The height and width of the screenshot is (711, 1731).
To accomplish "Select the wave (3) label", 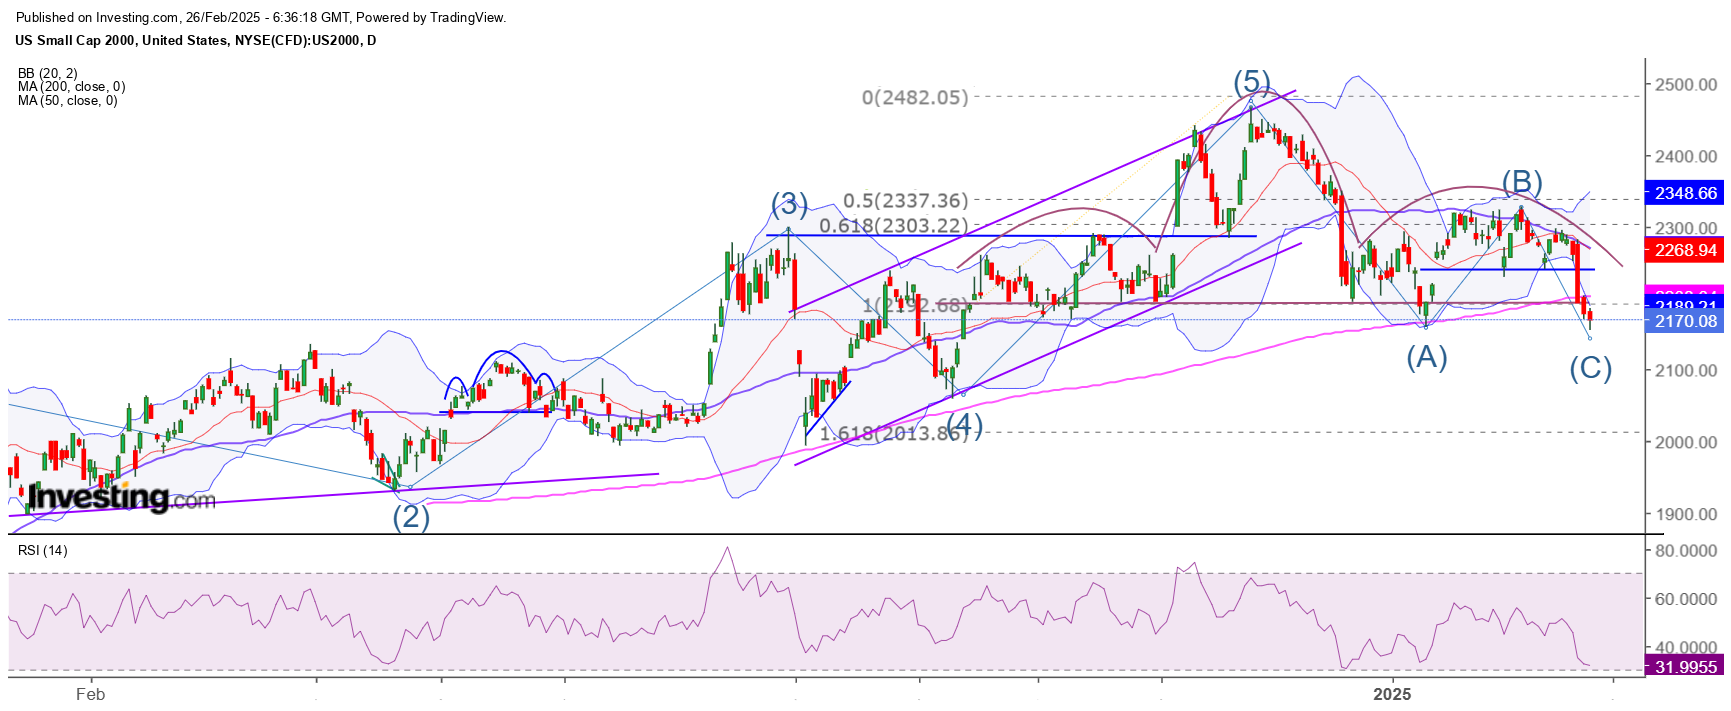I will (x=789, y=205).
